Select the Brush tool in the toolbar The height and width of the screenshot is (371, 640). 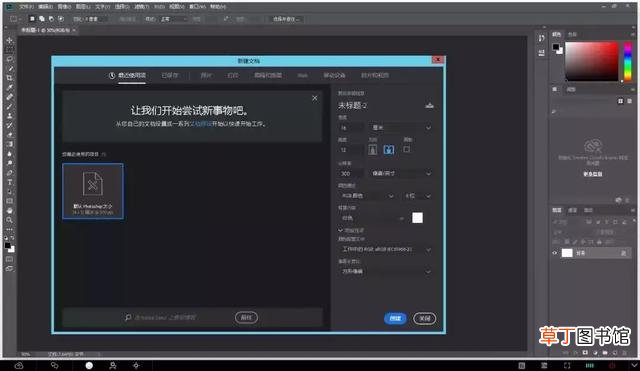point(9,107)
